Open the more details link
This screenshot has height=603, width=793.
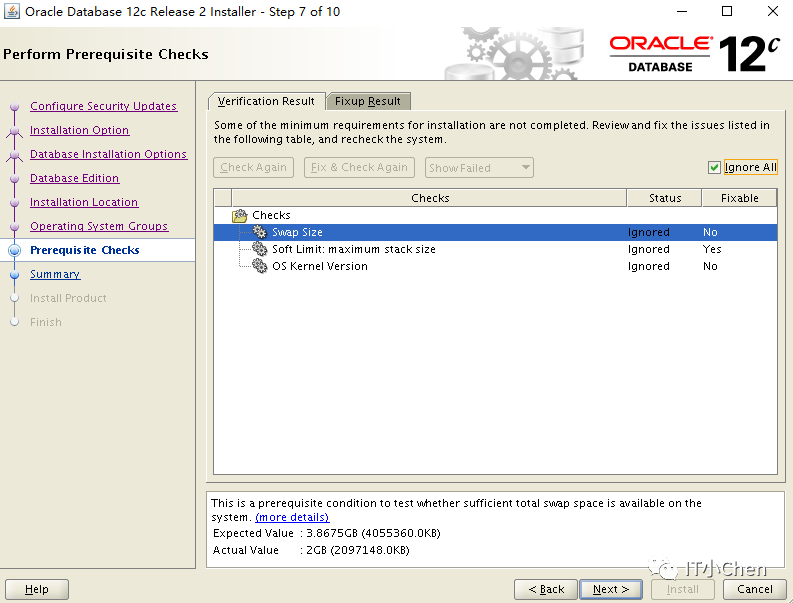292,517
